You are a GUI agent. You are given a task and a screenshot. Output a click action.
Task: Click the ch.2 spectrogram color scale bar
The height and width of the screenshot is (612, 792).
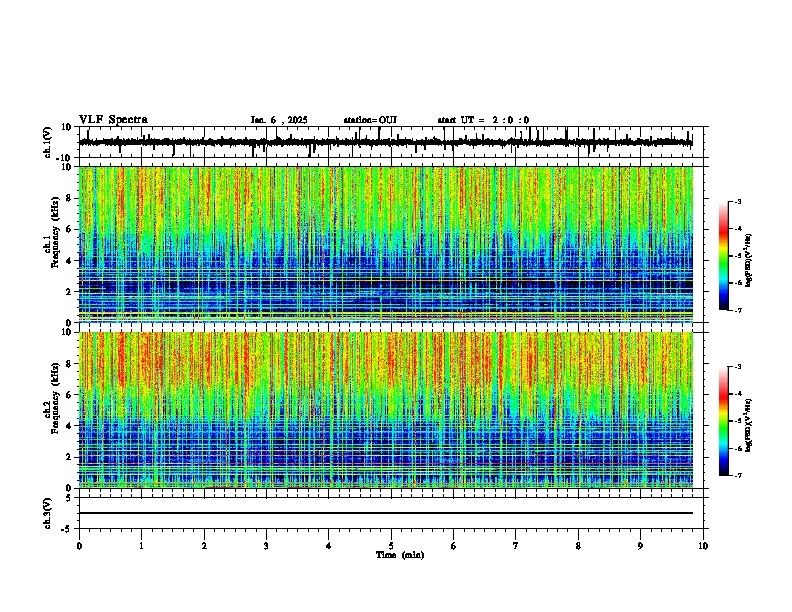click(724, 421)
